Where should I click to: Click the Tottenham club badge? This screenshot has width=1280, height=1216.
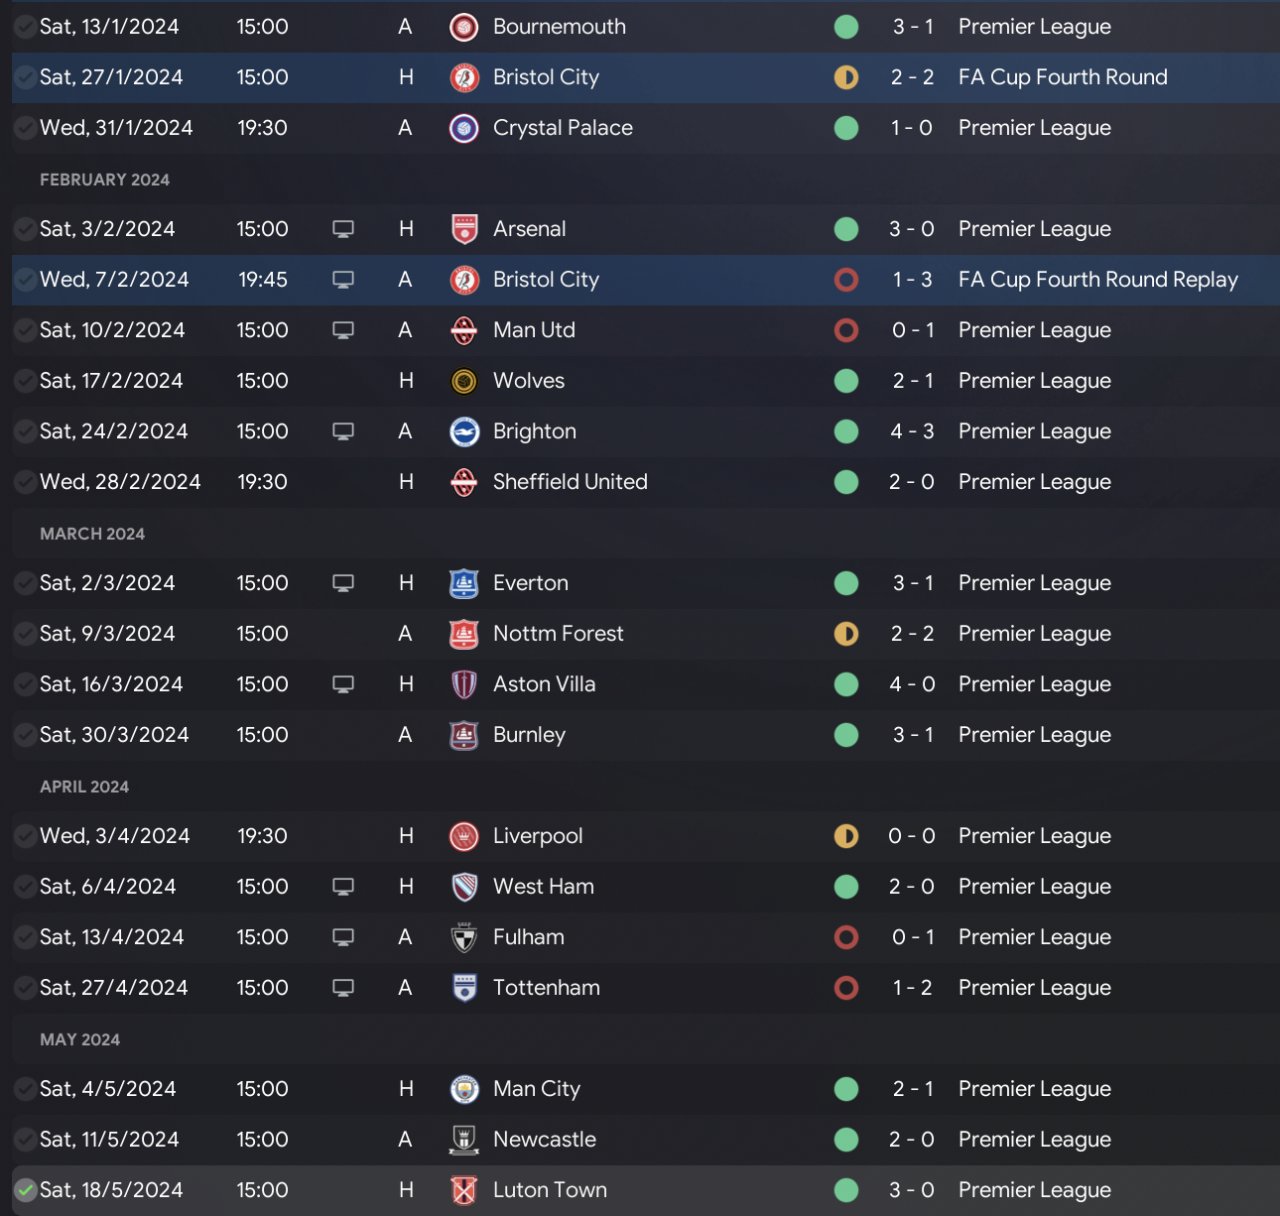(x=464, y=988)
